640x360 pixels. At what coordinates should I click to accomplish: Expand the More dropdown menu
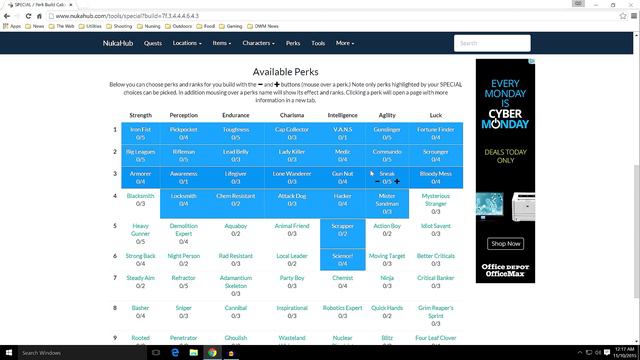click(x=345, y=43)
